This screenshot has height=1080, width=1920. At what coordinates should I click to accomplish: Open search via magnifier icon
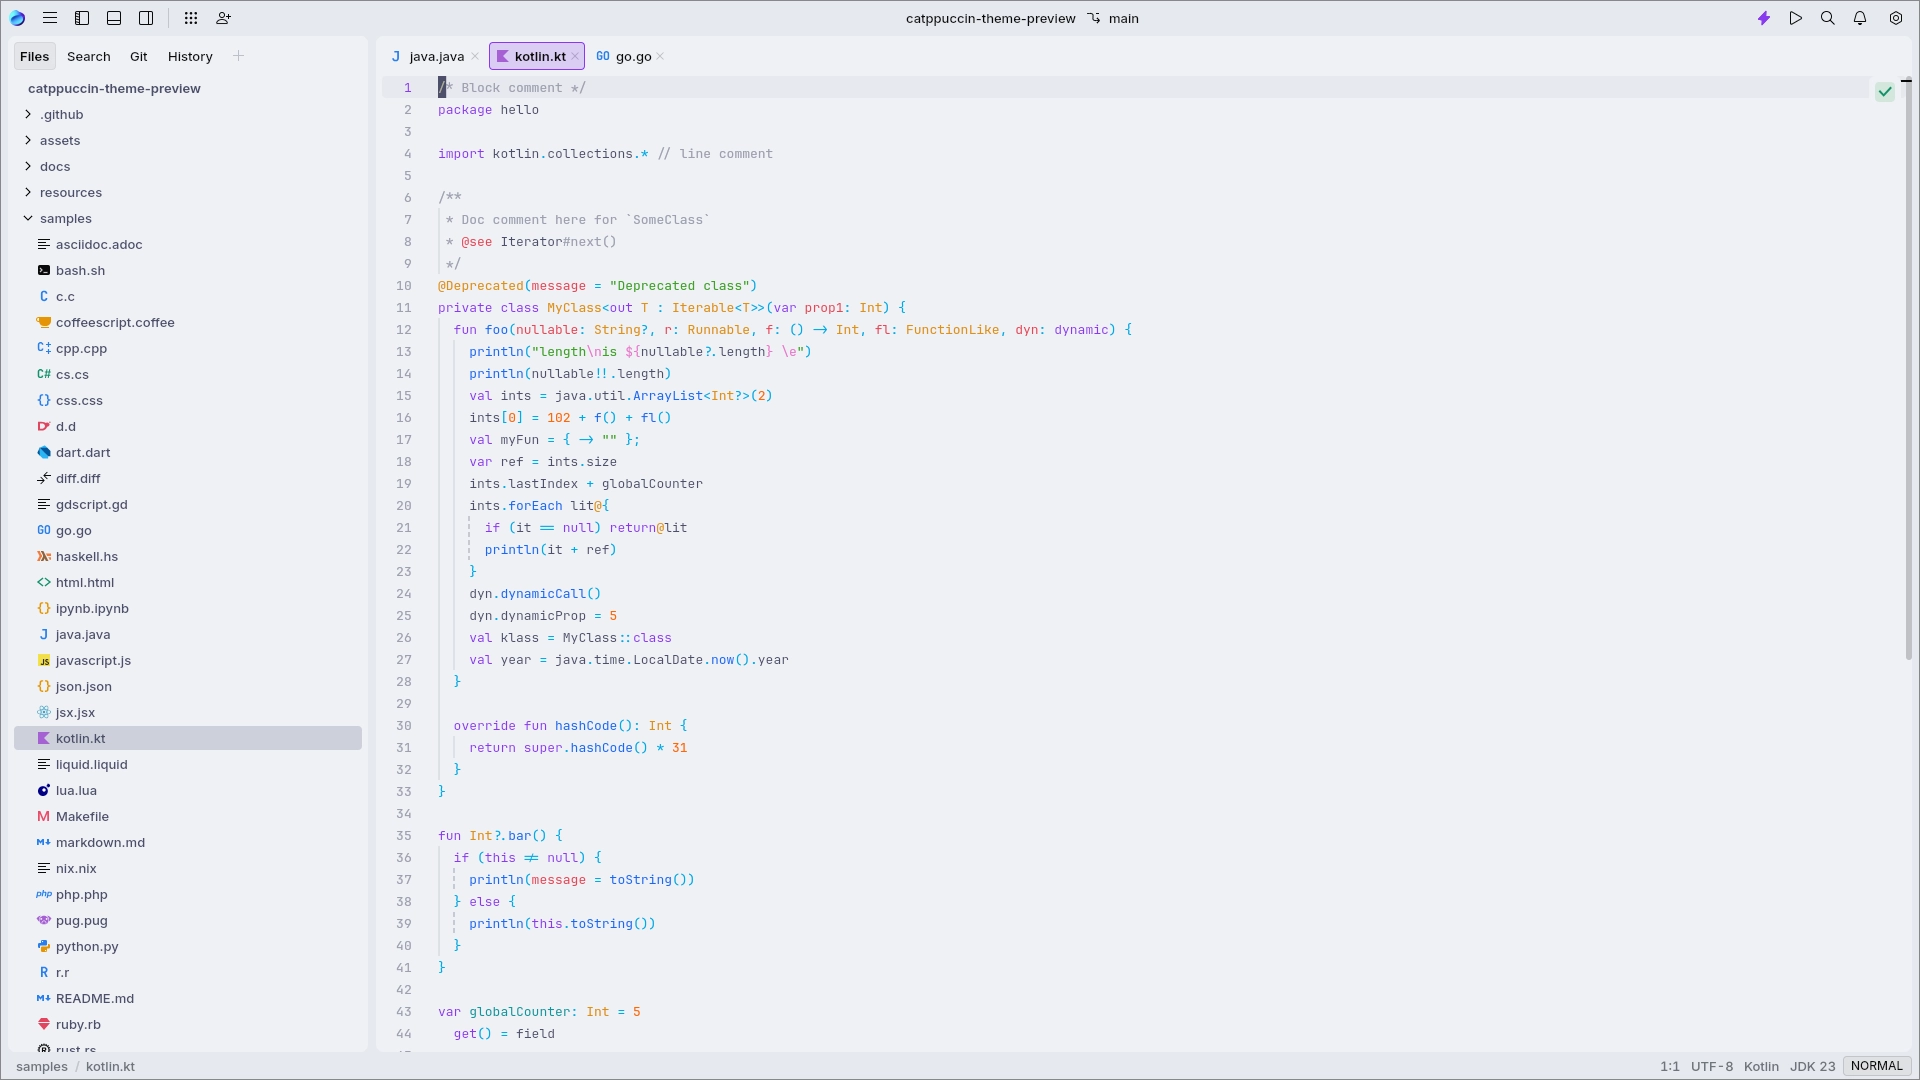(x=1828, y=18)
